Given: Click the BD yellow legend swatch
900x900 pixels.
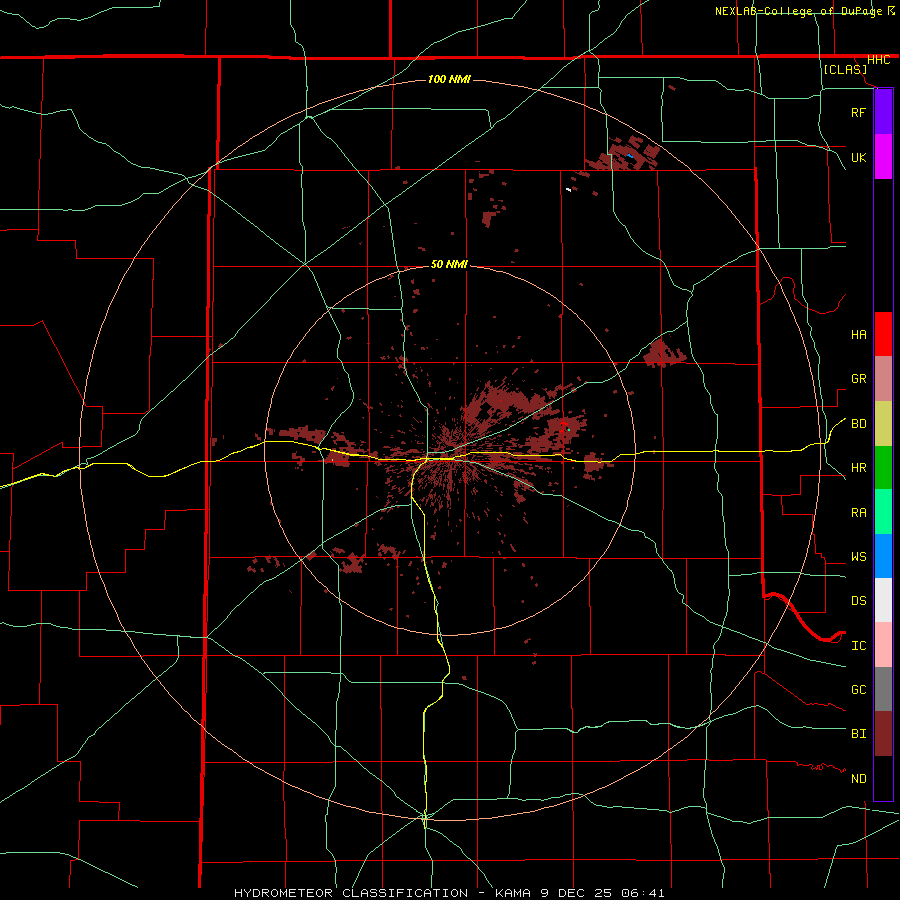Looking at the screenshot, I should pos(883,424).
